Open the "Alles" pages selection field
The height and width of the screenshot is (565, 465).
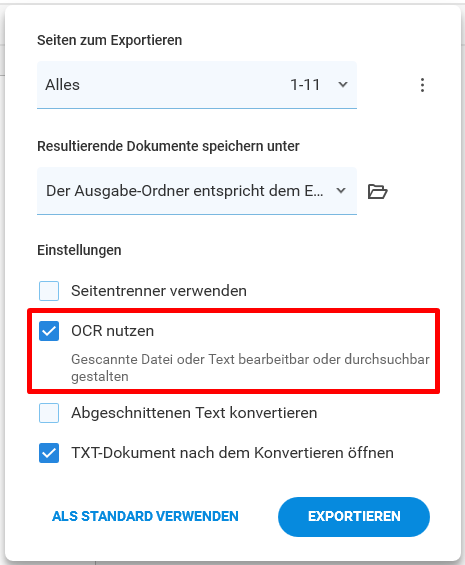[197, 85]
